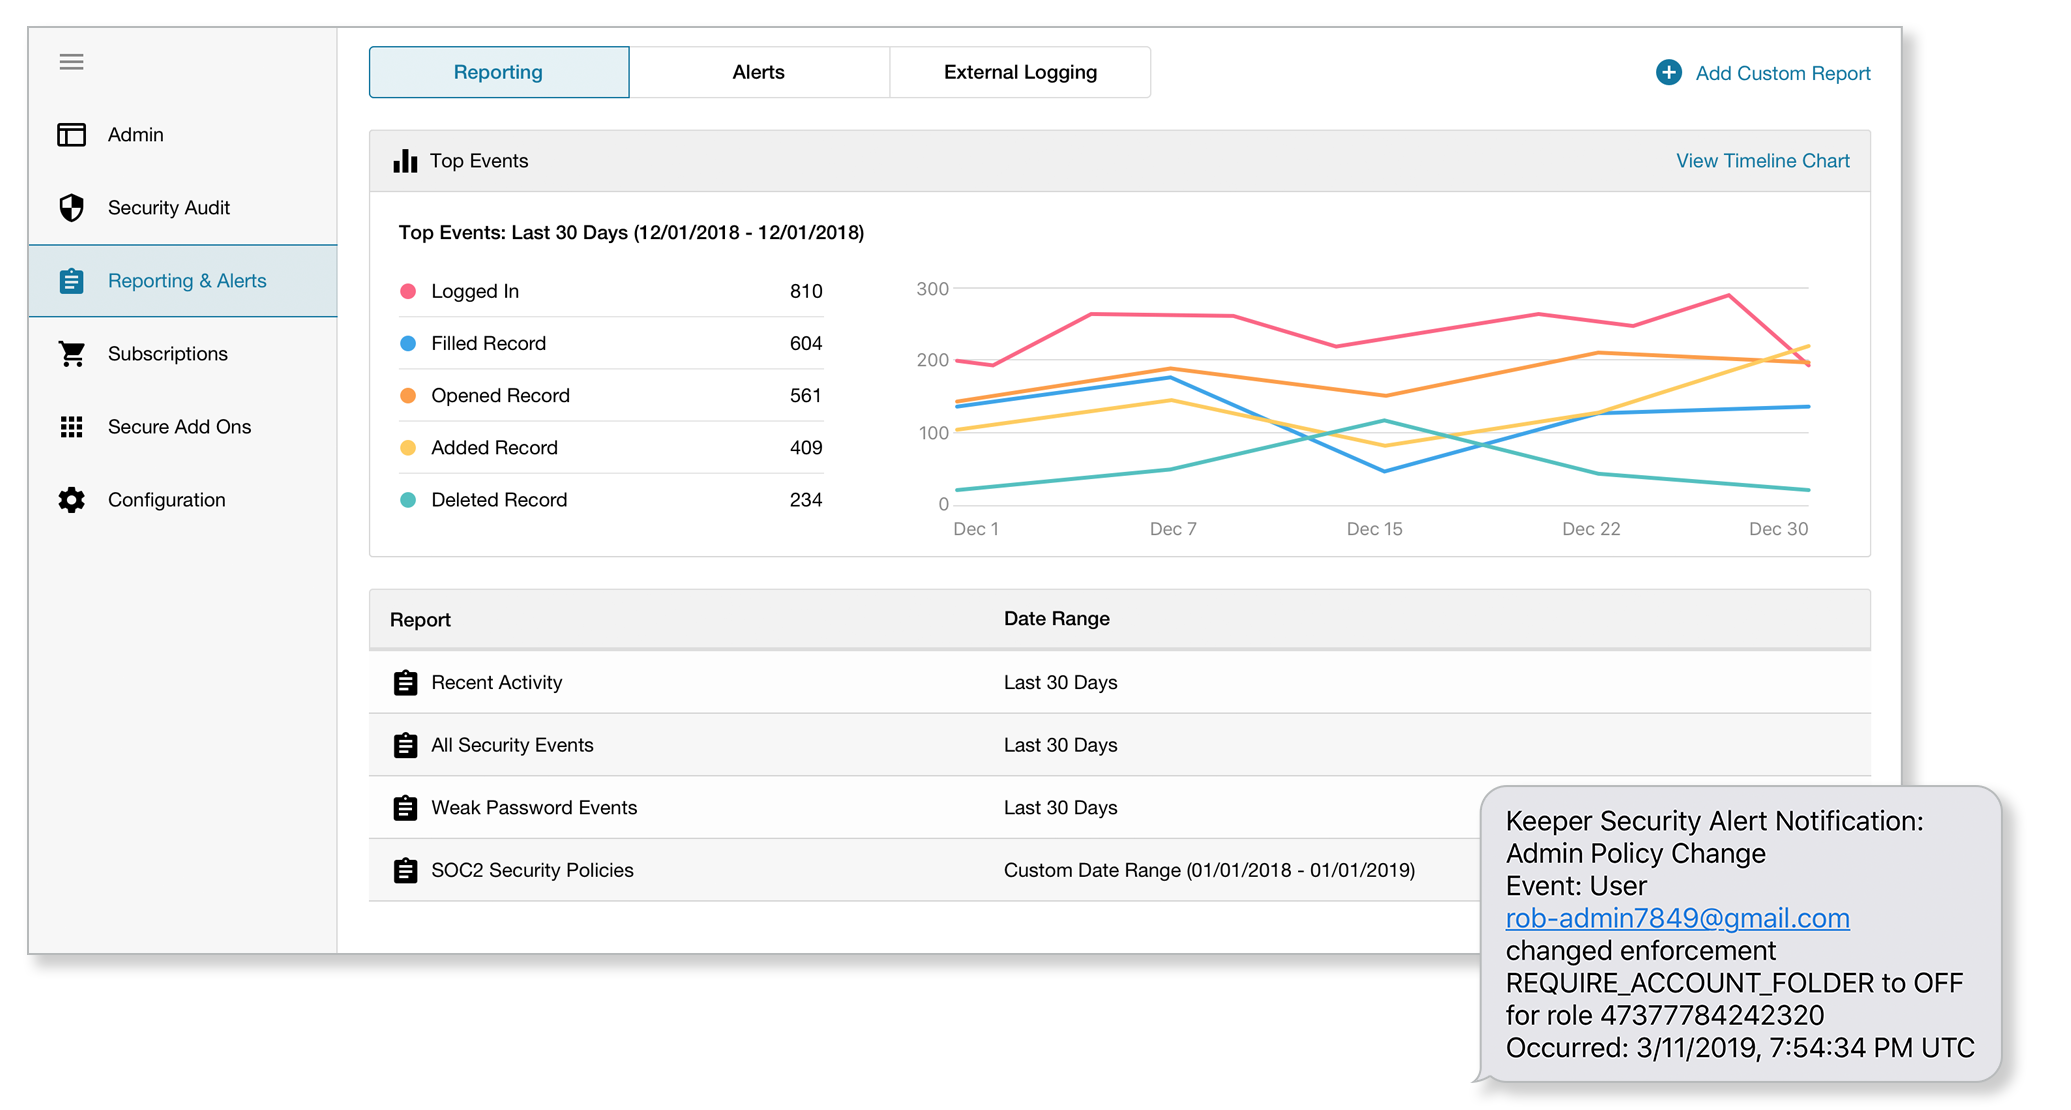Click the SOC2 Security Policies report icon
Image resolution: width=2071 pixels, height=1110 pixels.
[405, 870]
